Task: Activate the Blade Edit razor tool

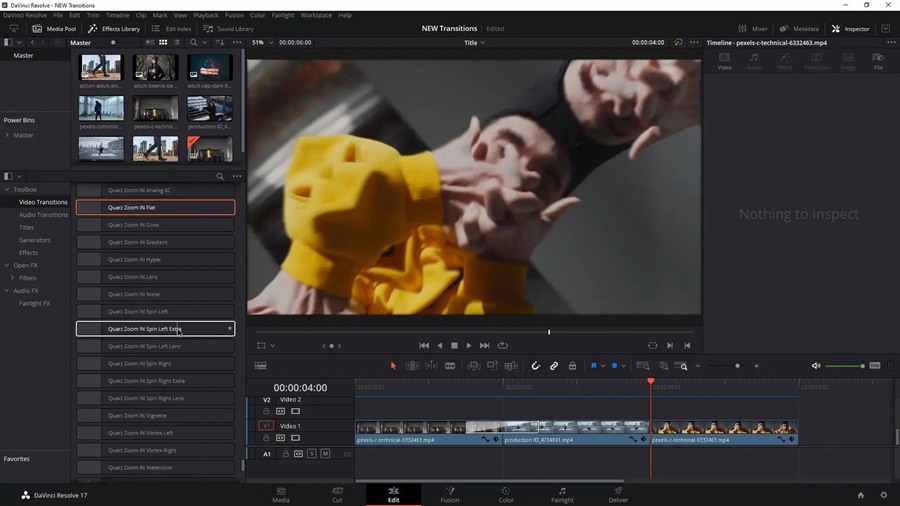Action: [x=450, y=366]
